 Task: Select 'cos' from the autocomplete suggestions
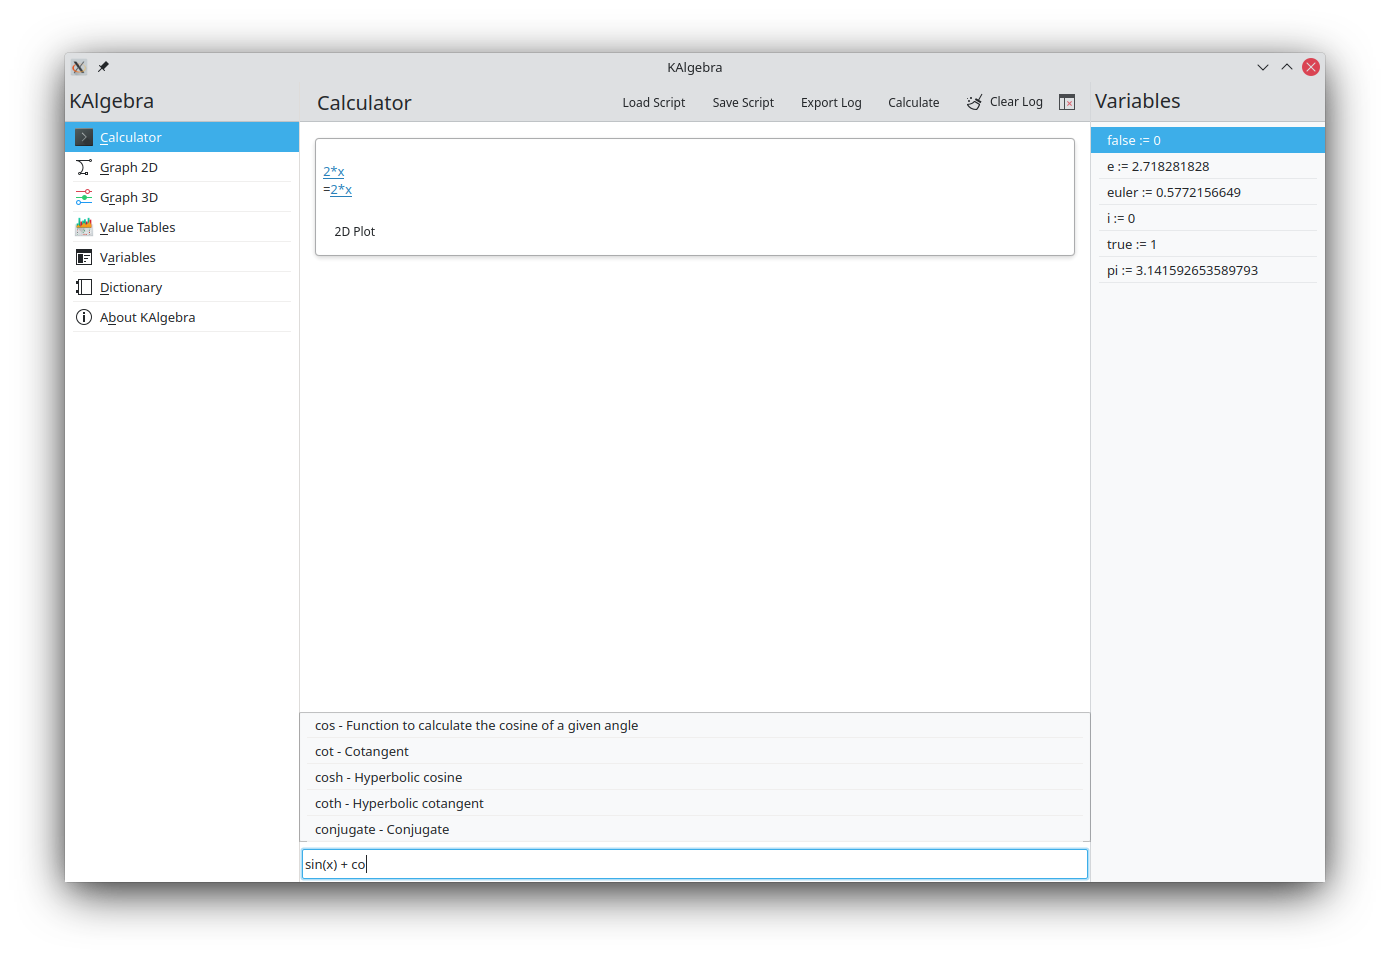476,726
